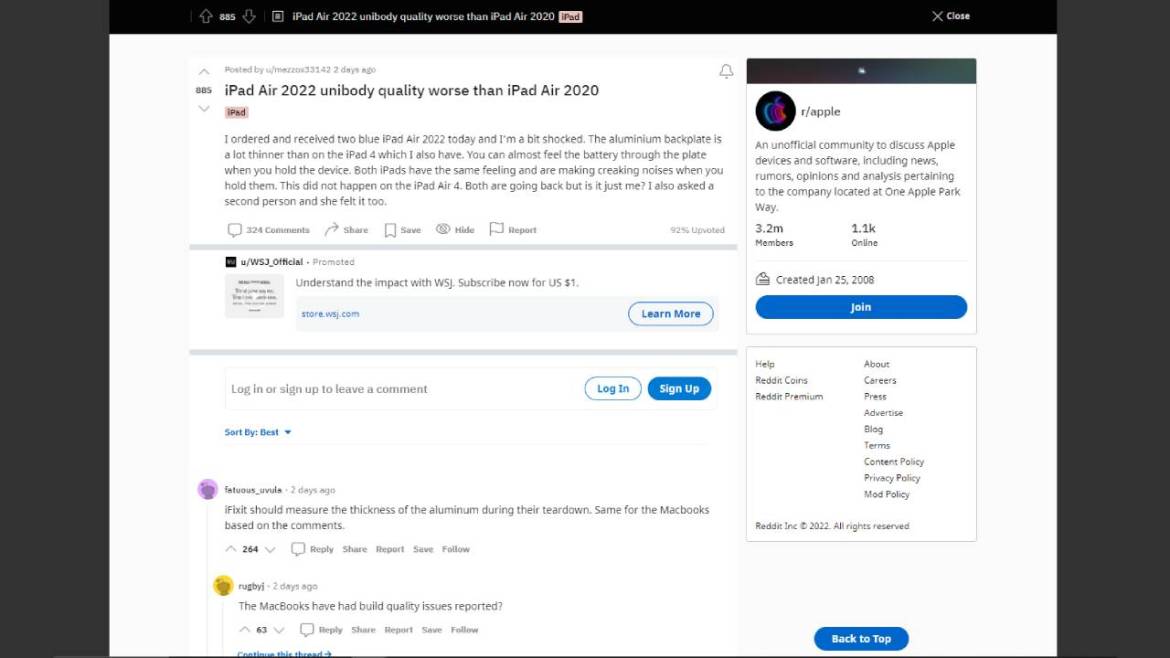Follow fatuous_uvula's comment
The height and width of the screenshot is (658, 1170).
coord(455,549)
